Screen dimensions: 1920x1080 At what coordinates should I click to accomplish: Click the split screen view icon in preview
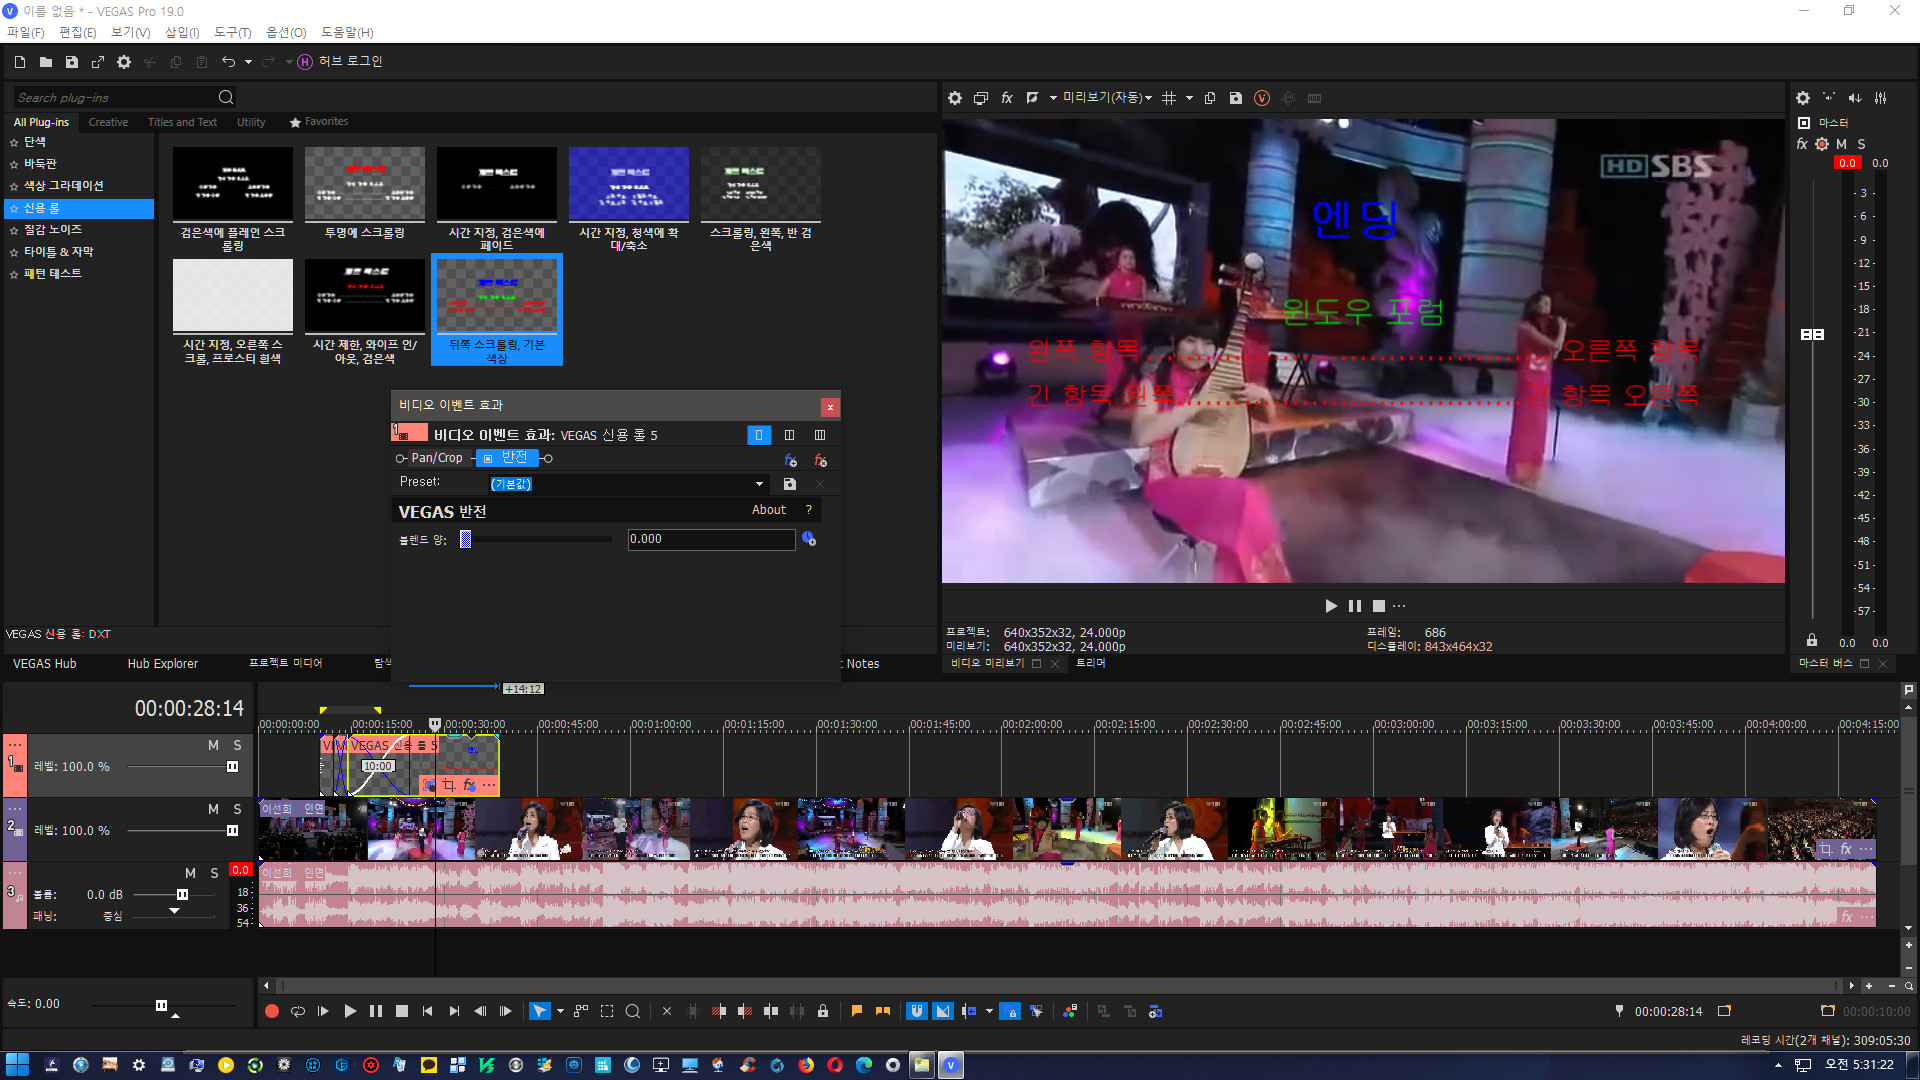(1033, 98)
